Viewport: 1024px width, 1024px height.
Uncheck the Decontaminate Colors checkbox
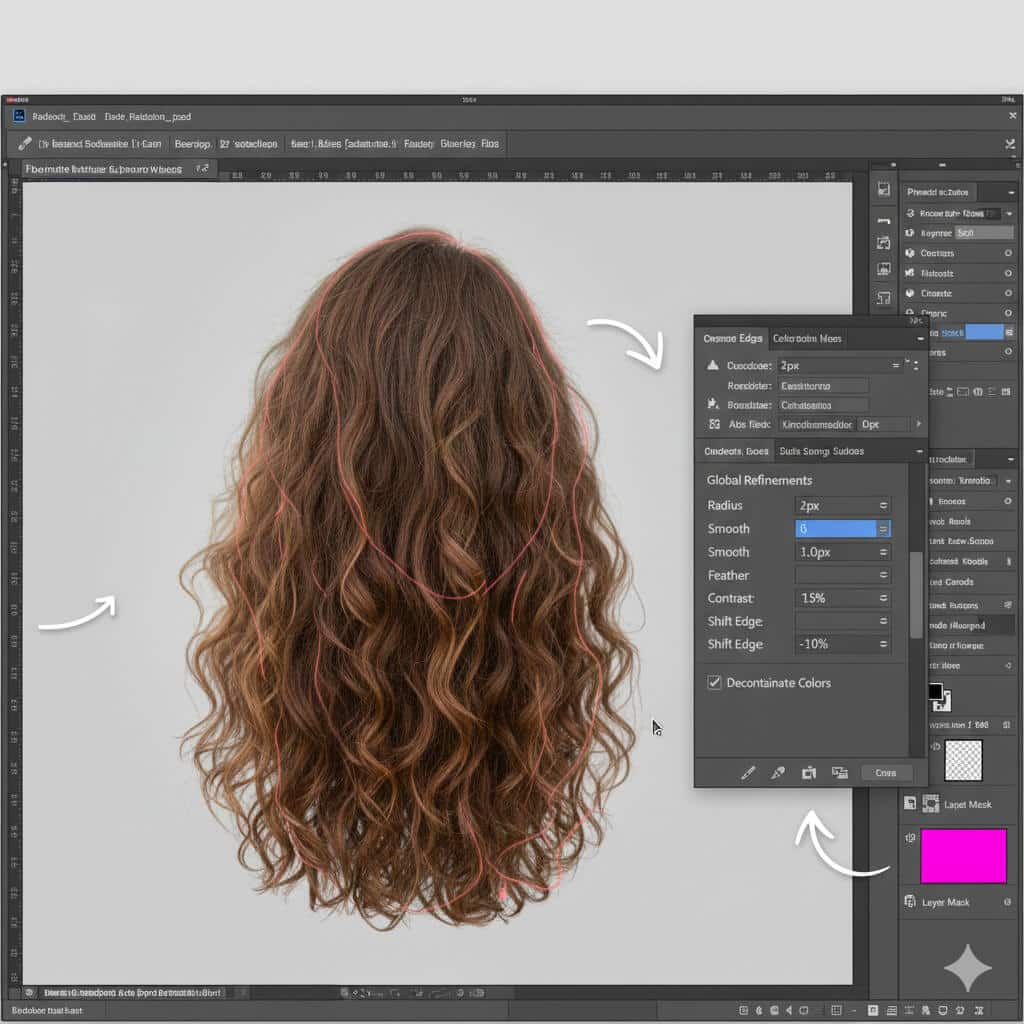tap(713, 683)
